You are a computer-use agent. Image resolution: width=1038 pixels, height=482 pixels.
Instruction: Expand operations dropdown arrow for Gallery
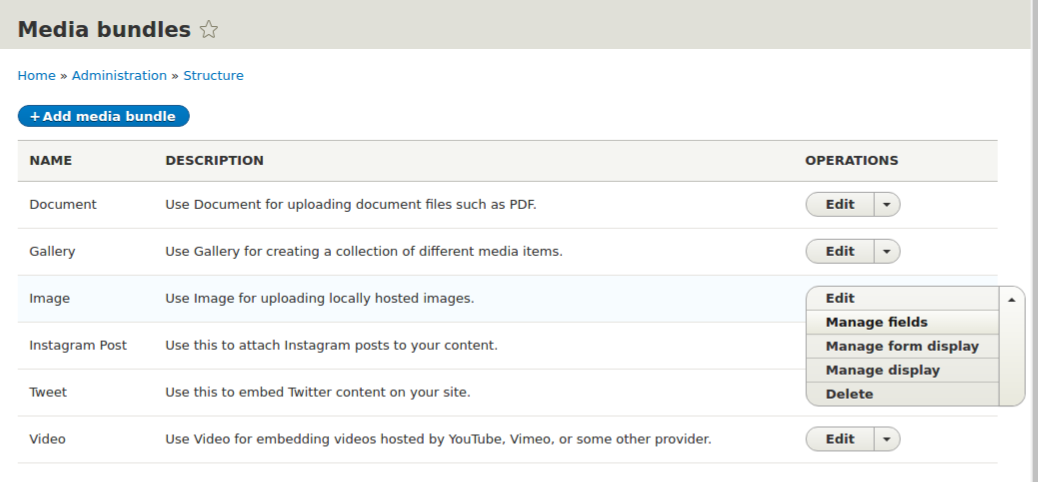[x=887, y=252]
